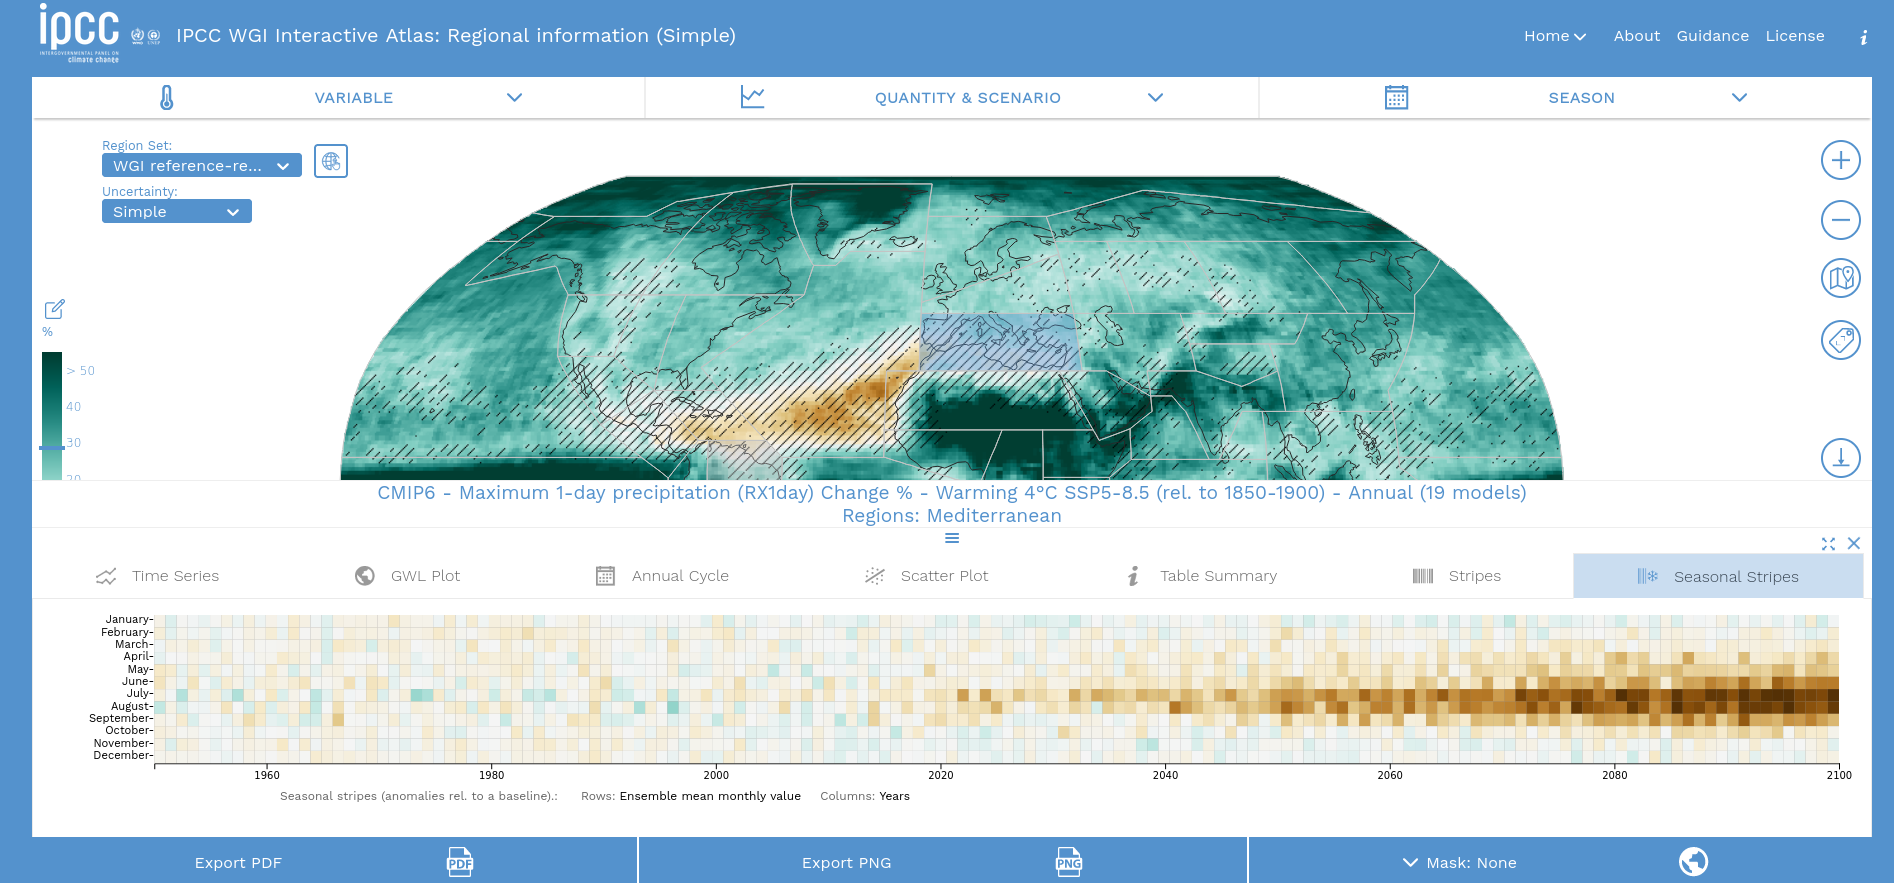The image size is (1894, 883).
Task: Switch to the Time Series tab
Action: [x=158, y=576]
